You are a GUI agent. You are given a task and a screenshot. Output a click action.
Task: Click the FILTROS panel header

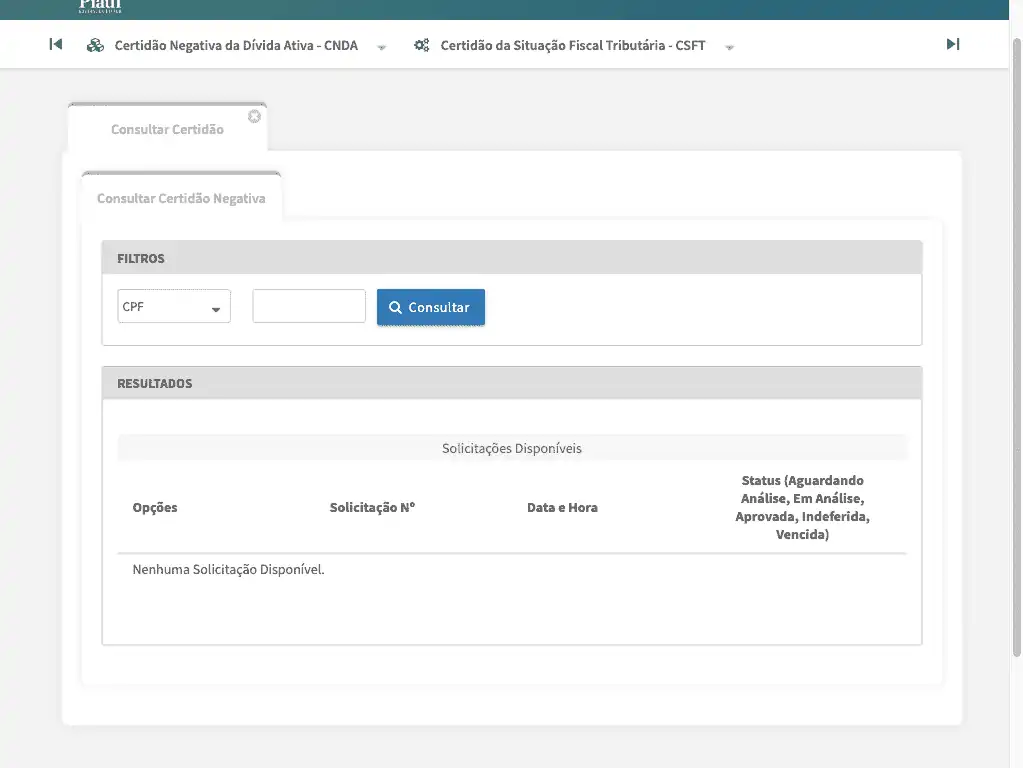coord(511,258)
